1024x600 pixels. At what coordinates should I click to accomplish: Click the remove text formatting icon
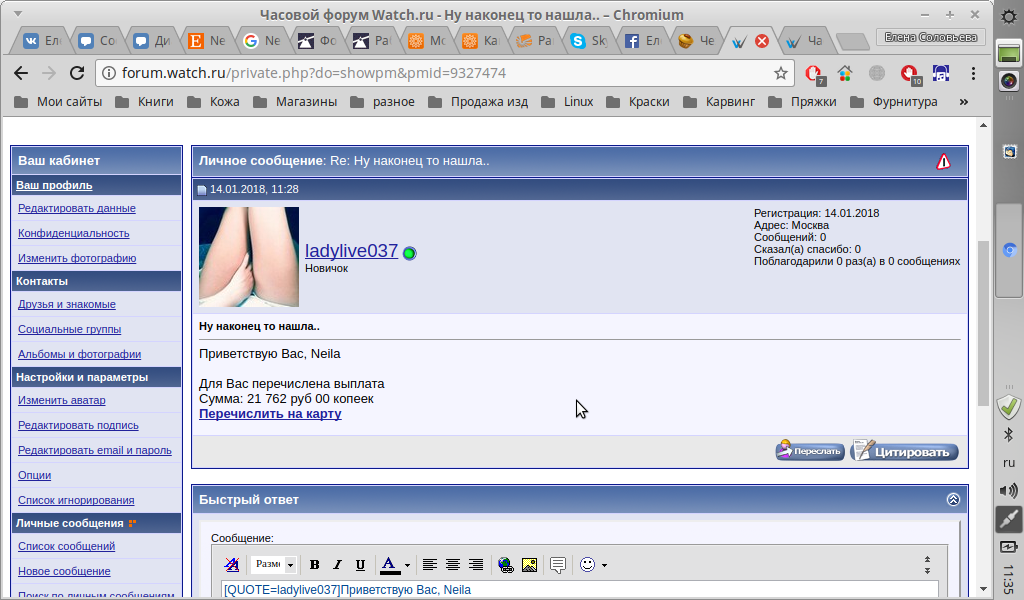[x=232, y=565]
